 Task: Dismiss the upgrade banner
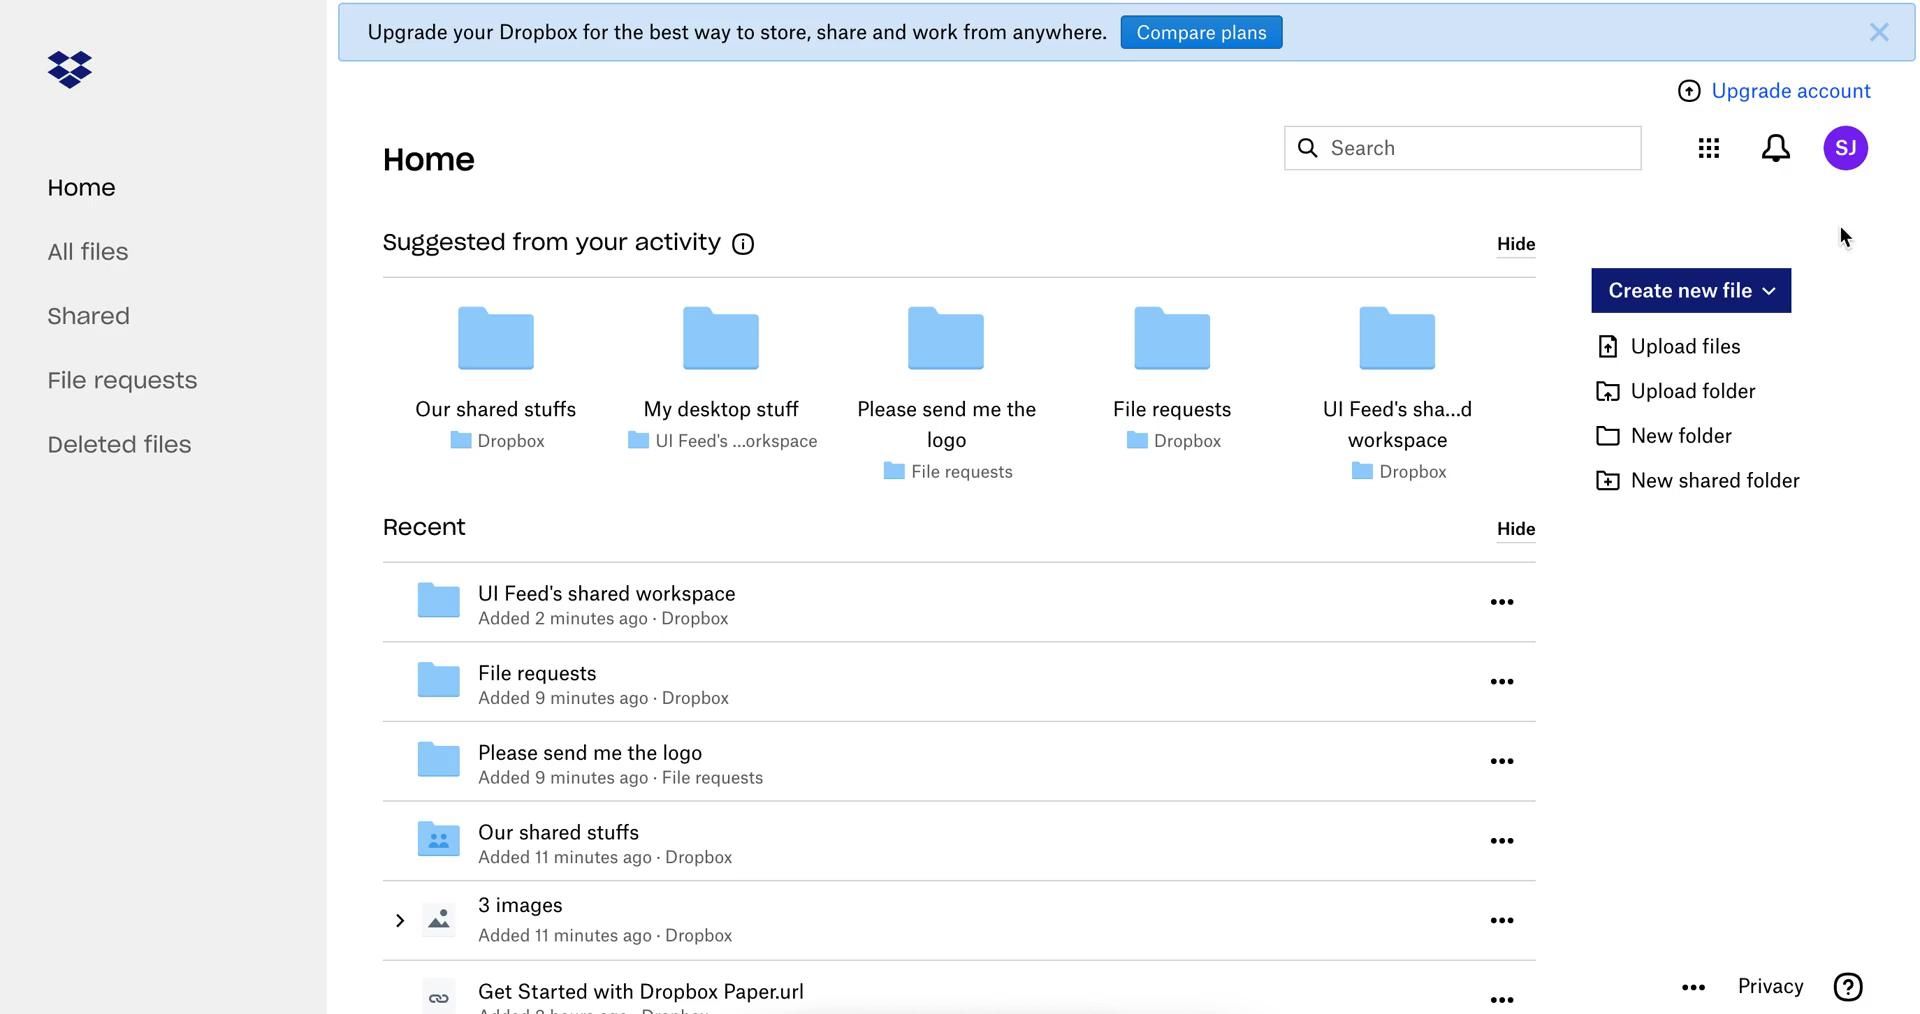click(x=1878, y=33)
